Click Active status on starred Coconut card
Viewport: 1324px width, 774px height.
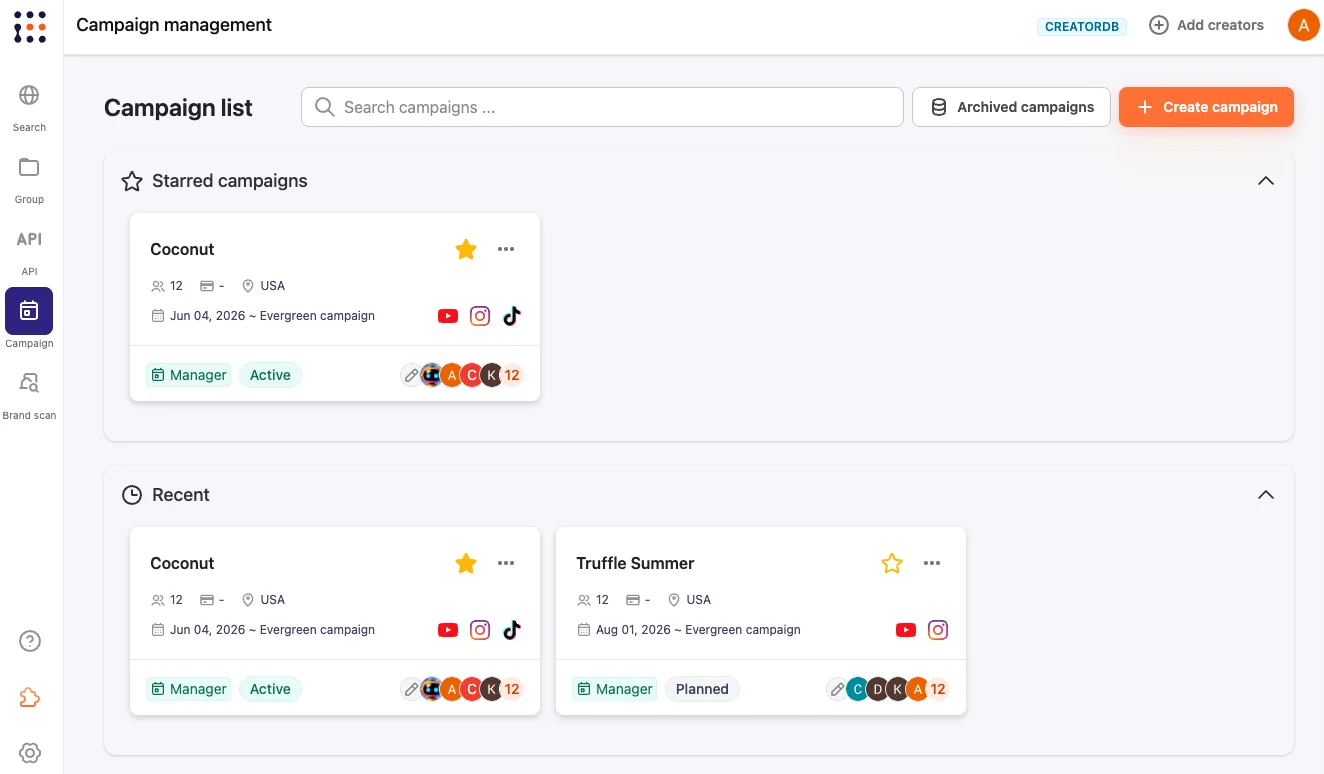click(270, 375)
